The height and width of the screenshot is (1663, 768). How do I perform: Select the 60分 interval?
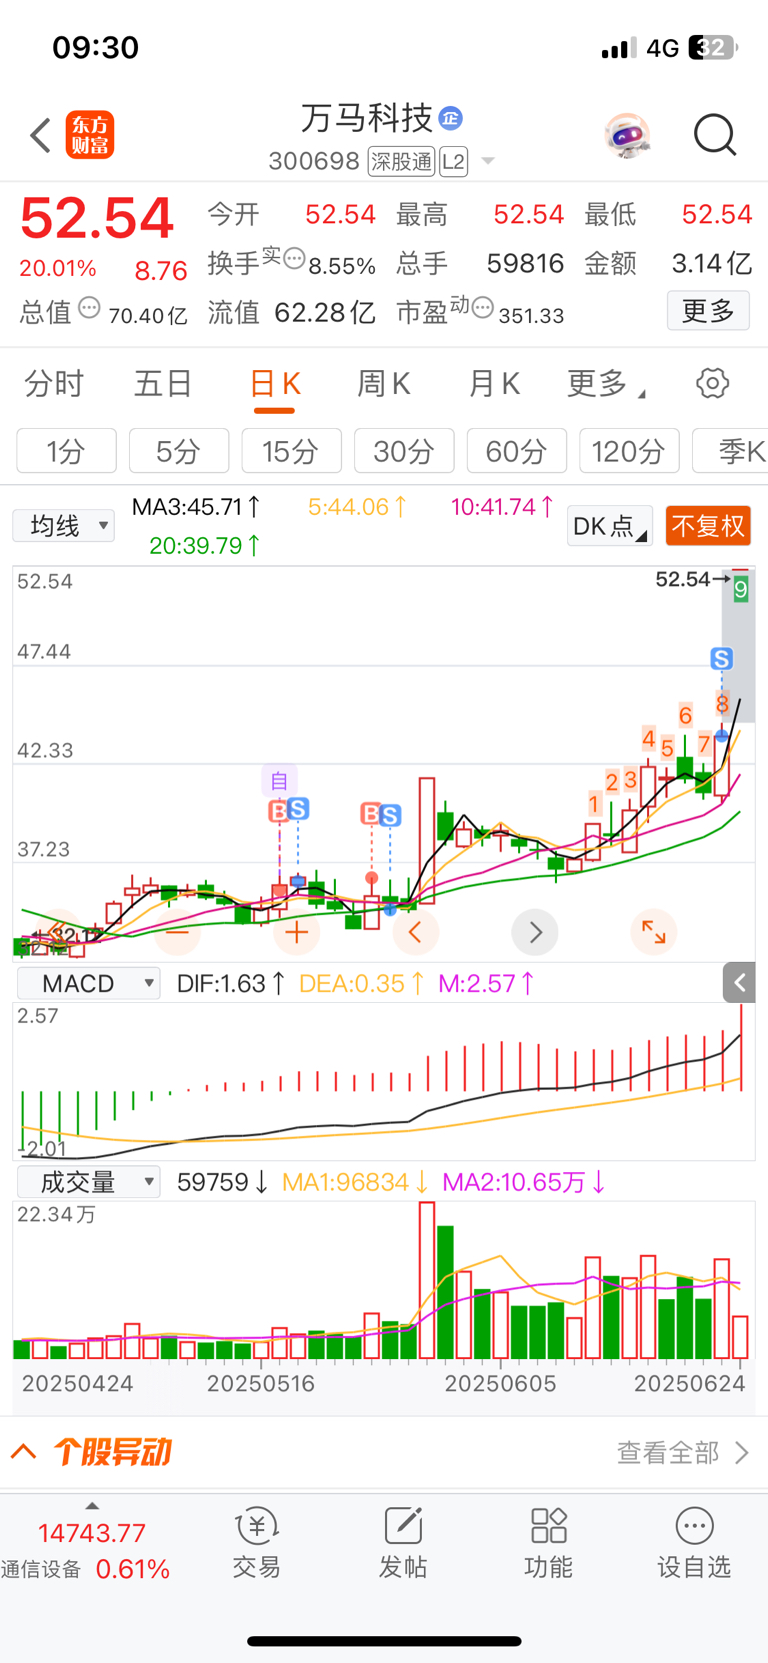(516, 451)
